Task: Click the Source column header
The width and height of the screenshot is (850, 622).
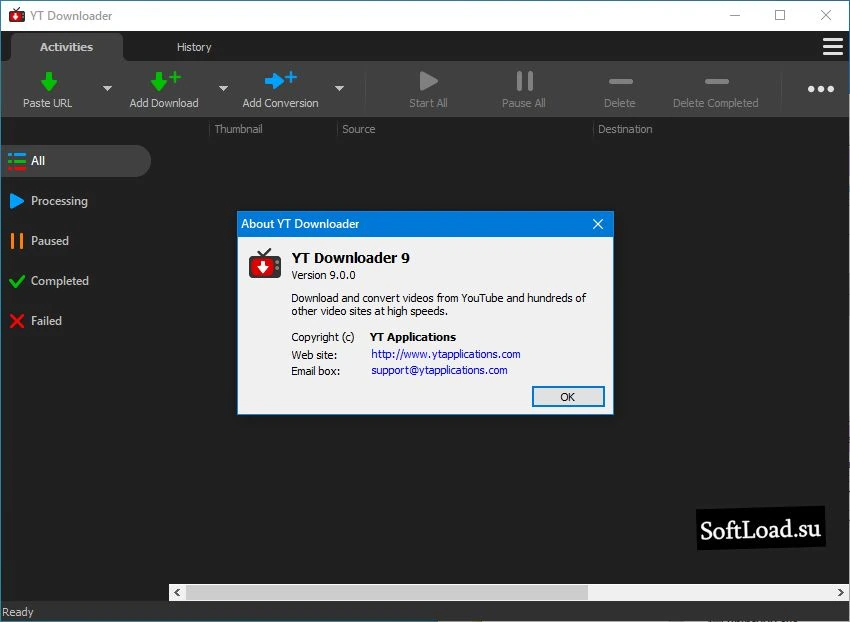Action: click(358, 129)
